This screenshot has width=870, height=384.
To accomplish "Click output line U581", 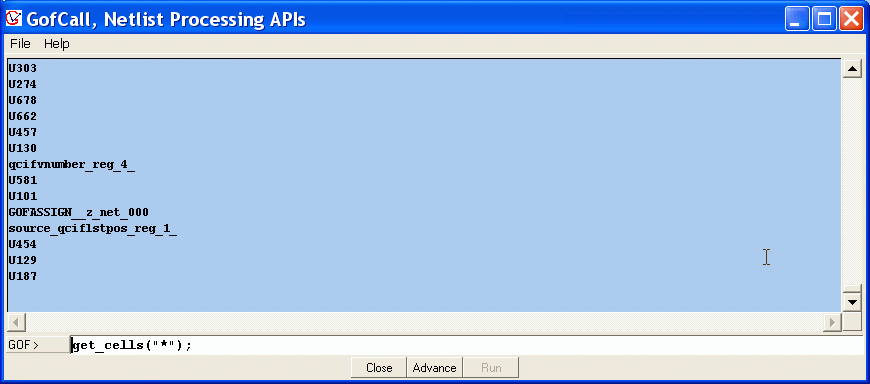I will point(23,180).
